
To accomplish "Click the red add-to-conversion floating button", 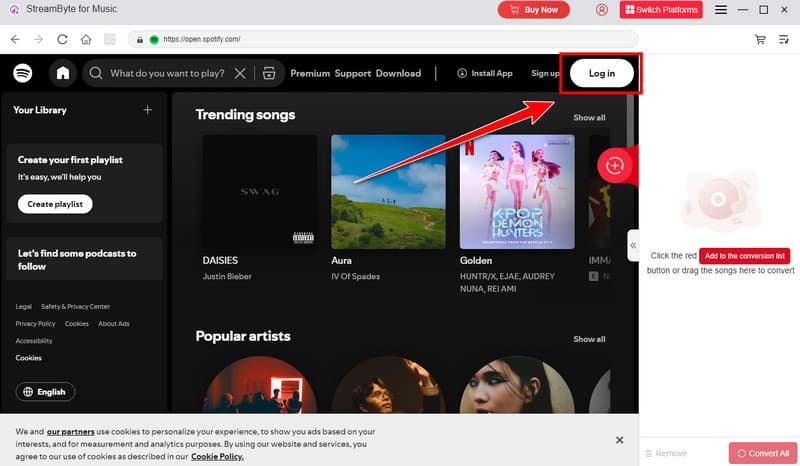I will tap(615, 165).
